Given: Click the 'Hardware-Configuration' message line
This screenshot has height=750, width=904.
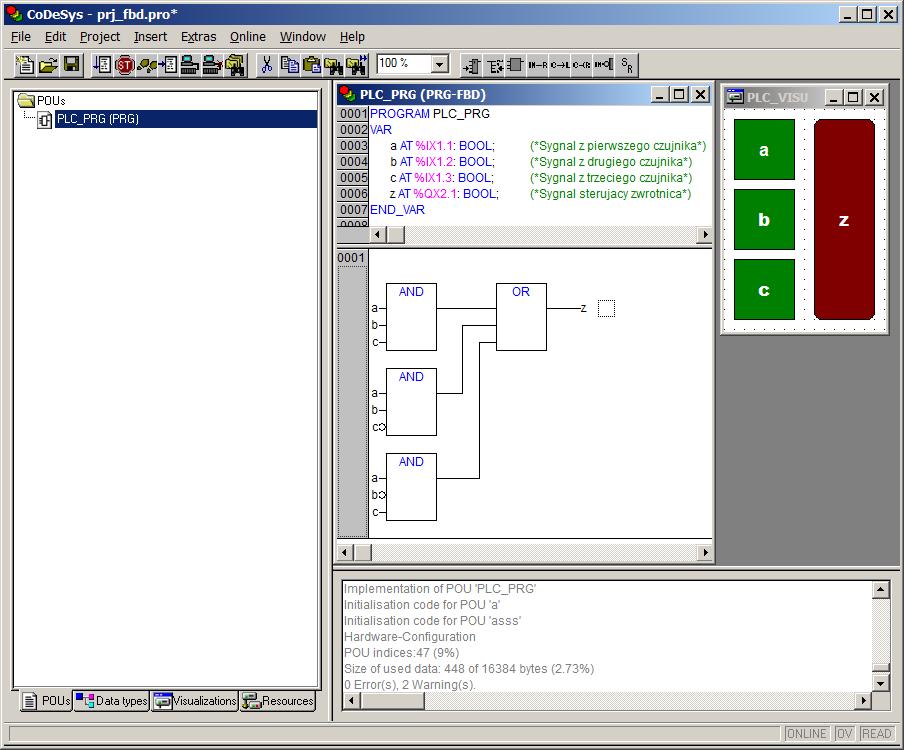Looking at the screenshot, I should click(x=410, y=637).
